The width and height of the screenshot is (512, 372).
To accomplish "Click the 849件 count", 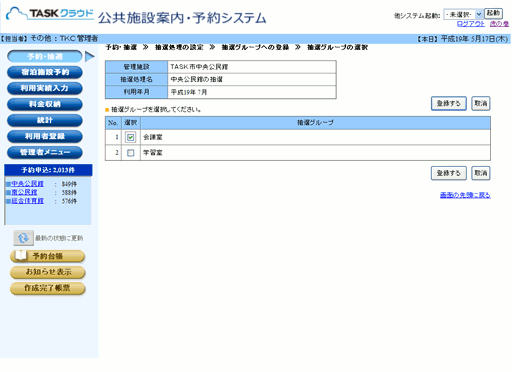I will (x=69, y=184).
